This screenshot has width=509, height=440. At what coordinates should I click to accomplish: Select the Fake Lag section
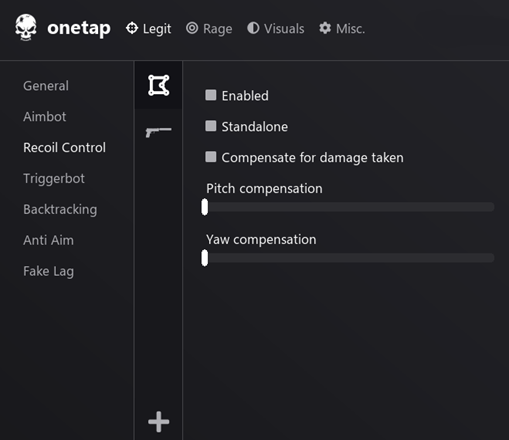(49, 271)
